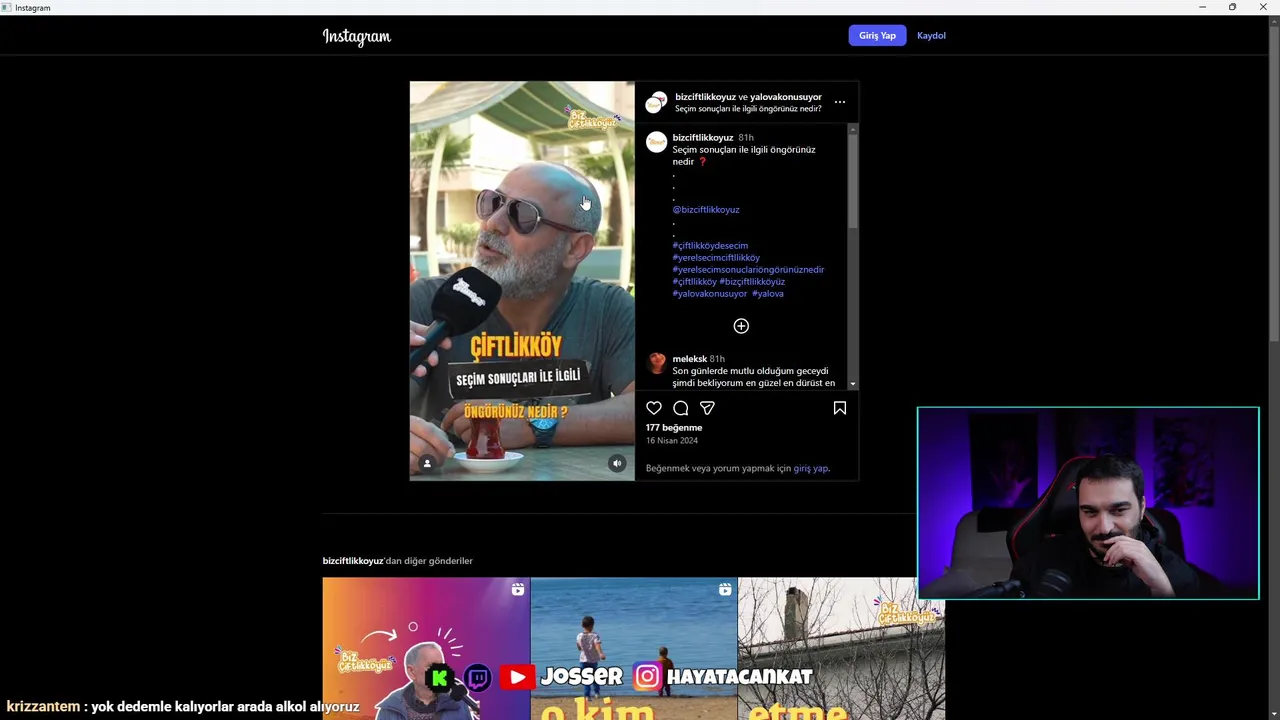The width and height of the screenshot is (1280, 720).
Task: Click the streamer webcam overlay
Action: point(1088,503)
